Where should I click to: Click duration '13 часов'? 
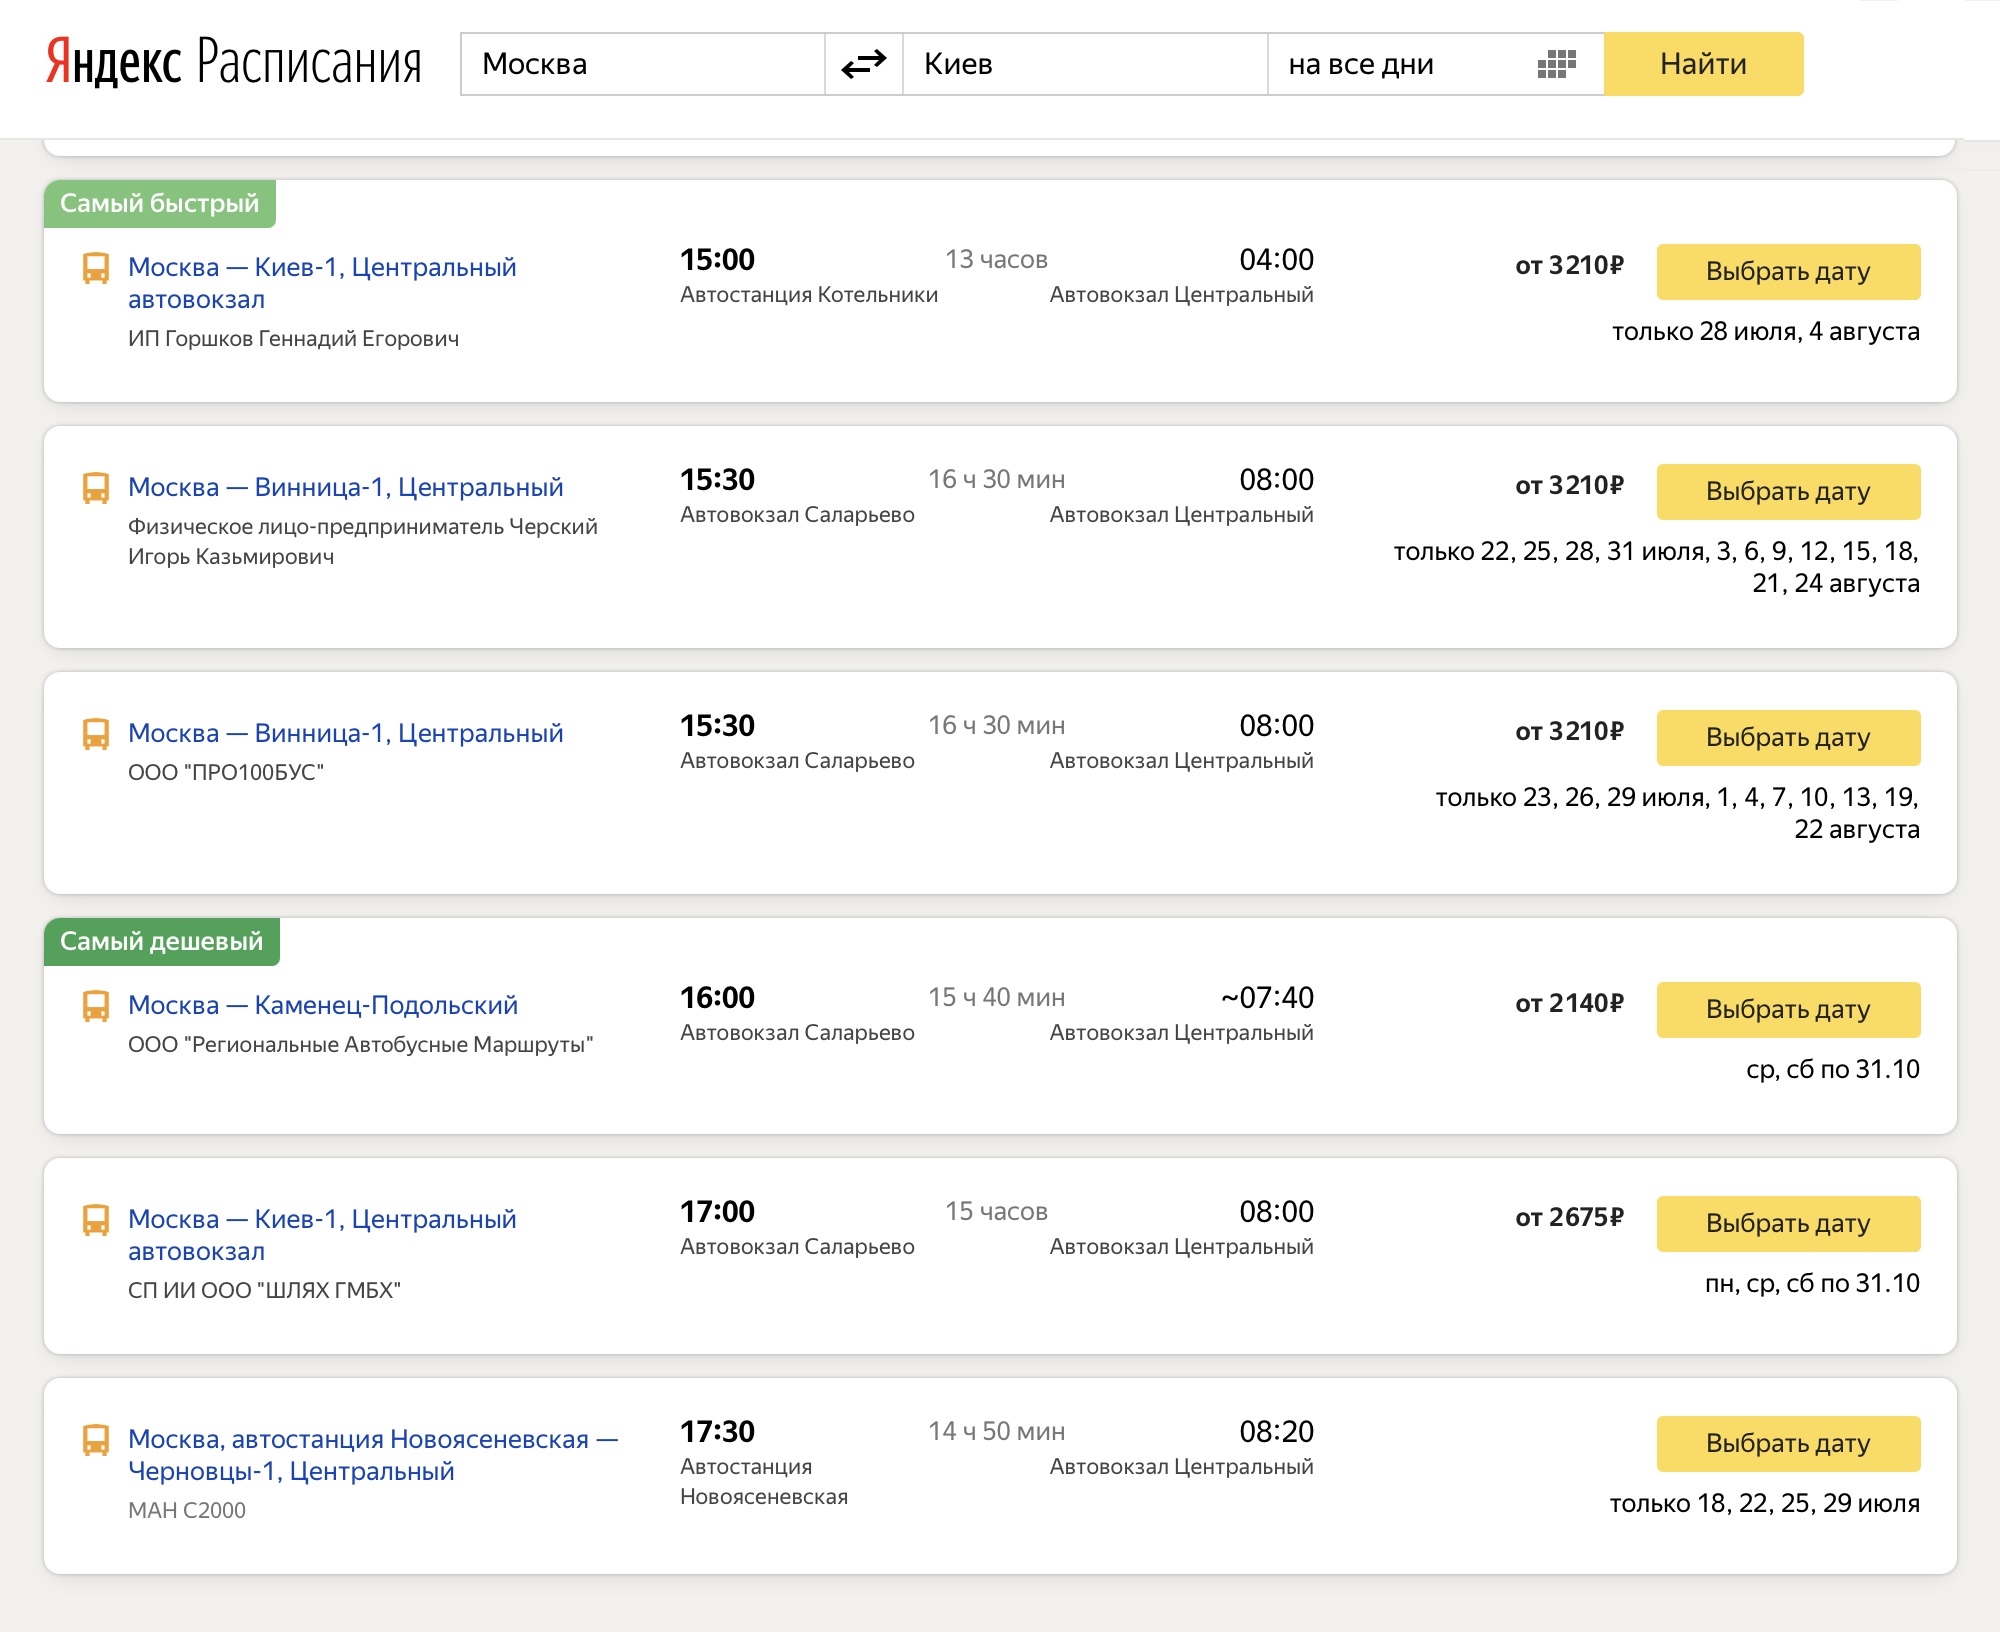pos(997,260)
